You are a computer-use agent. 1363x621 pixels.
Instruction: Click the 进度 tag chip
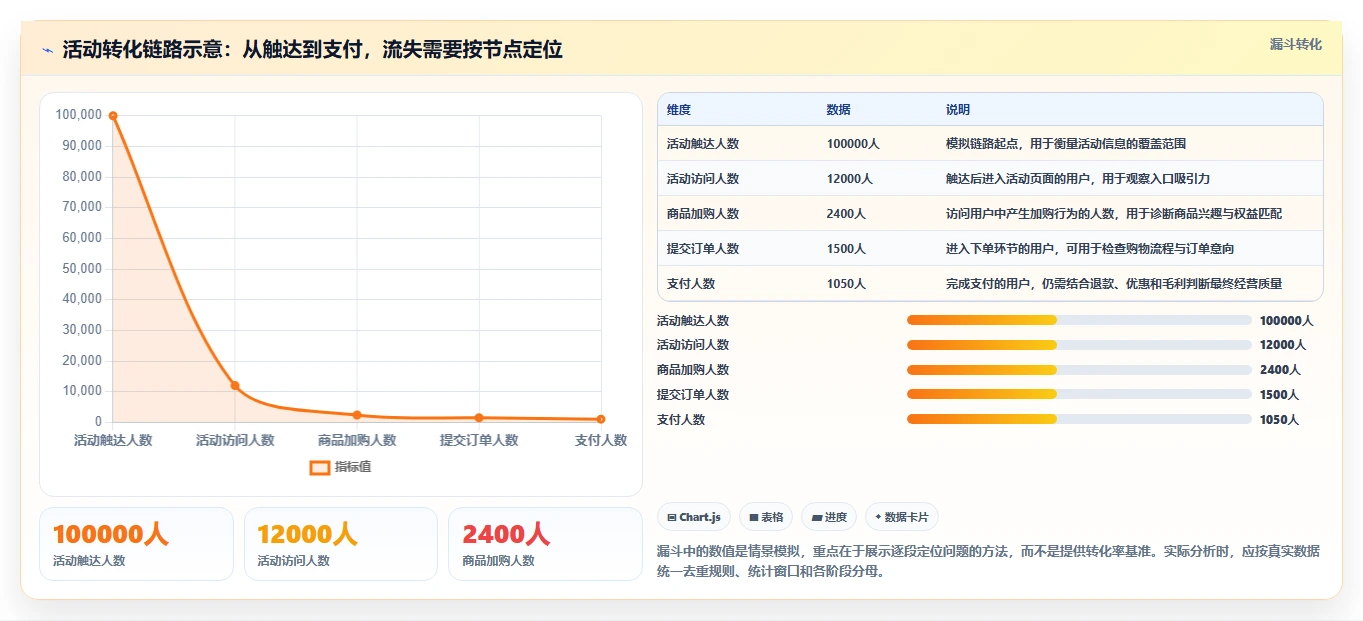click(829, 517)
